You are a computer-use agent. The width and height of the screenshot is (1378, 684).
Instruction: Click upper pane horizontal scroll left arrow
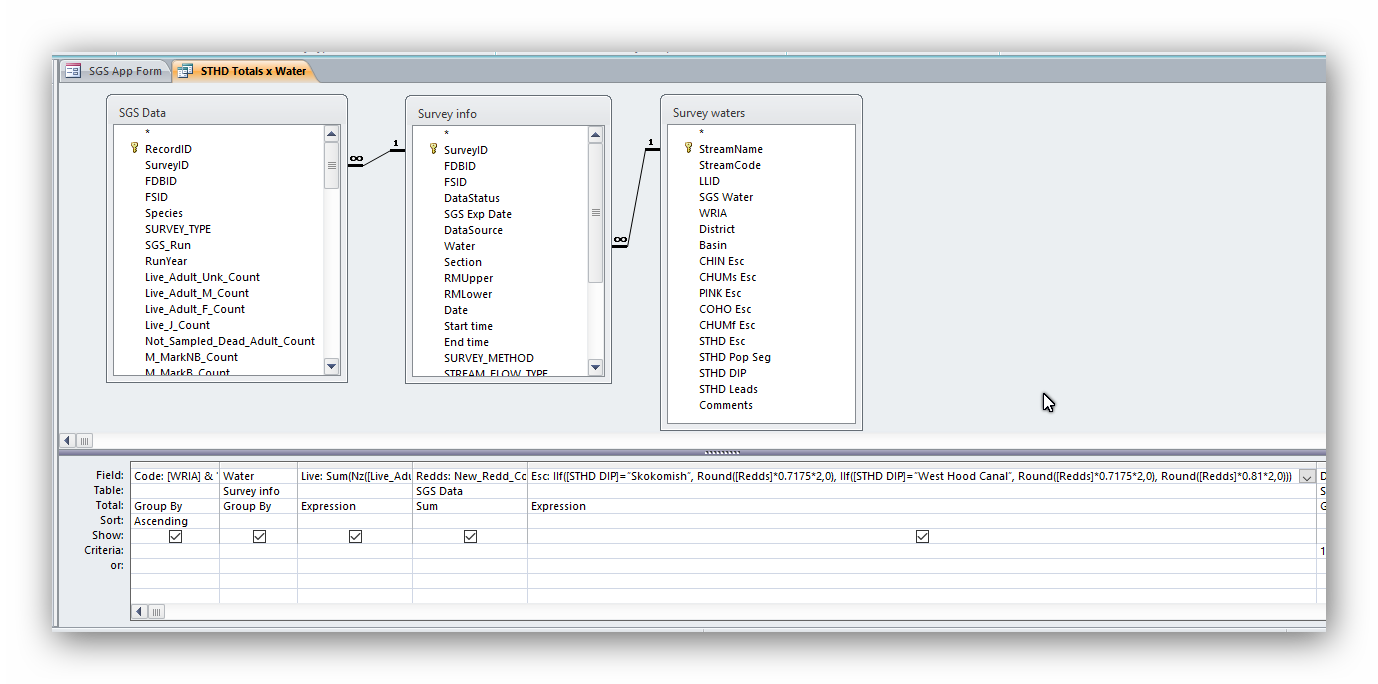[68, 440]
